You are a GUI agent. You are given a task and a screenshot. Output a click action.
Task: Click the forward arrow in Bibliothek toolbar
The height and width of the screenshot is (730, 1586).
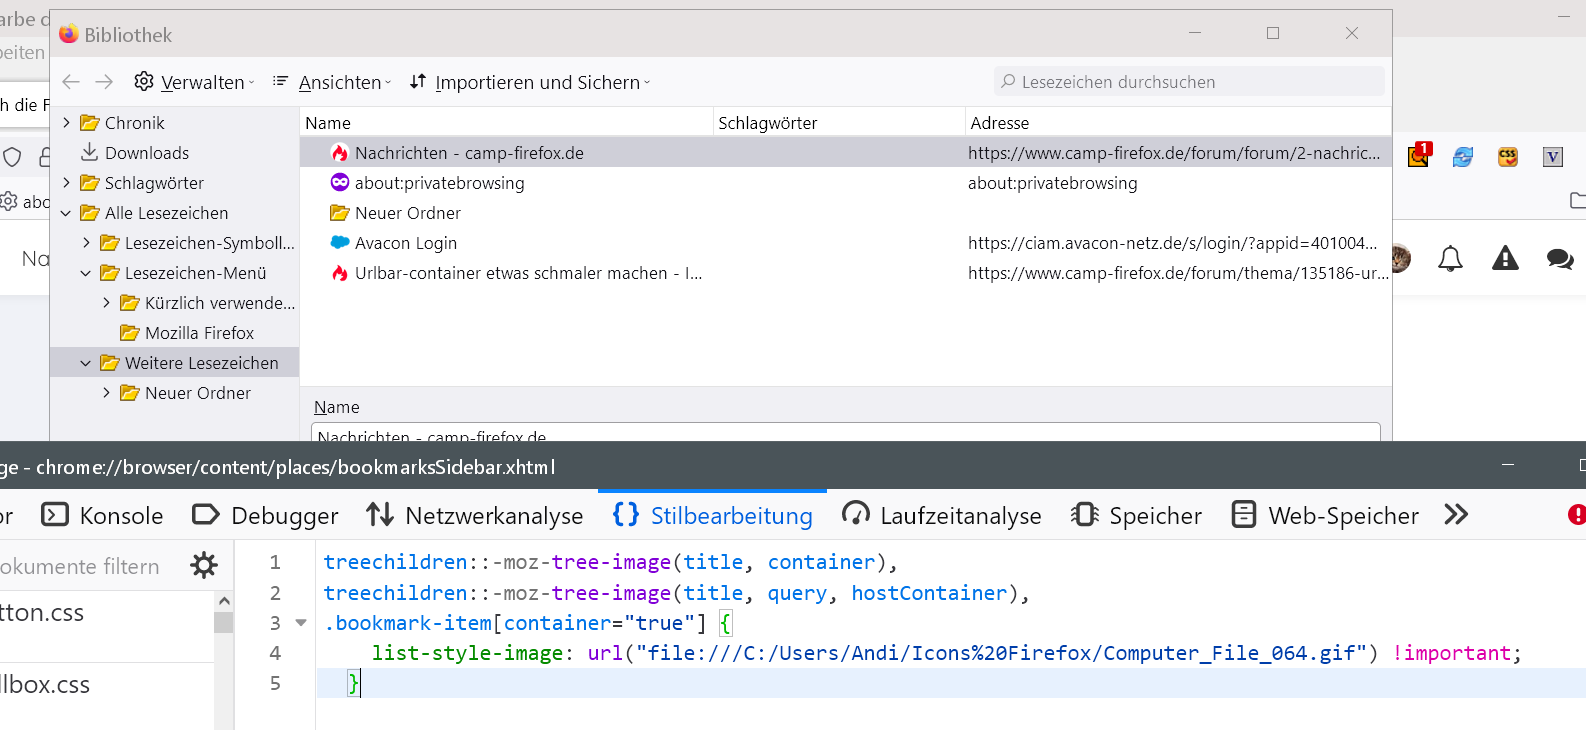pyautogui.click(x=104, y=82)
